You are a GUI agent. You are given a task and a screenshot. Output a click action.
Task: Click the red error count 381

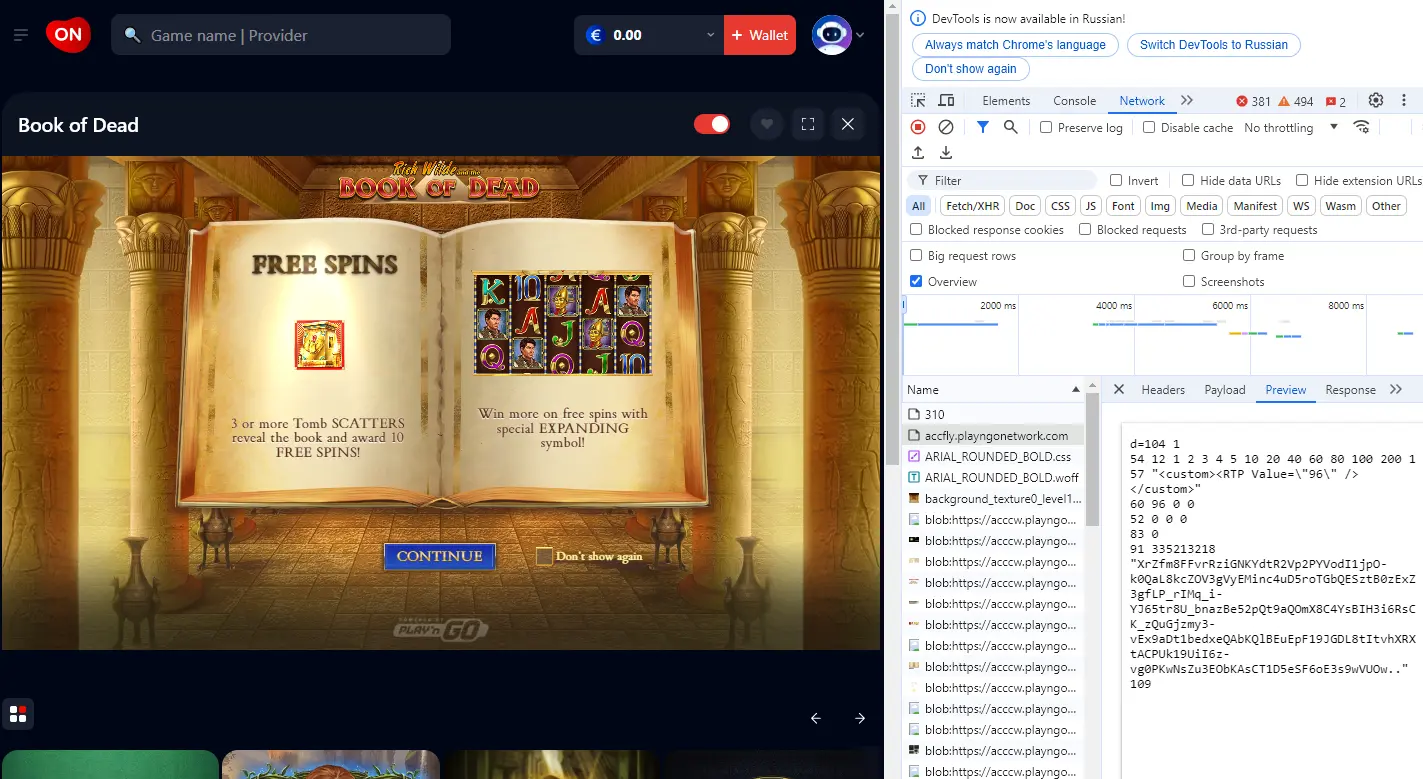tap(1254, 101)
